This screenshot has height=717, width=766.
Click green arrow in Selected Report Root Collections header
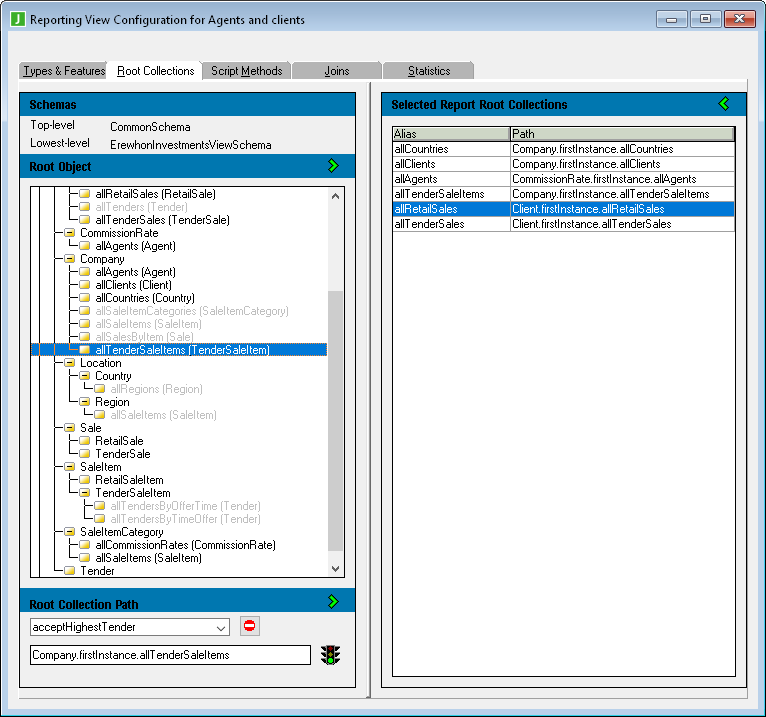[x=724, y=104]
